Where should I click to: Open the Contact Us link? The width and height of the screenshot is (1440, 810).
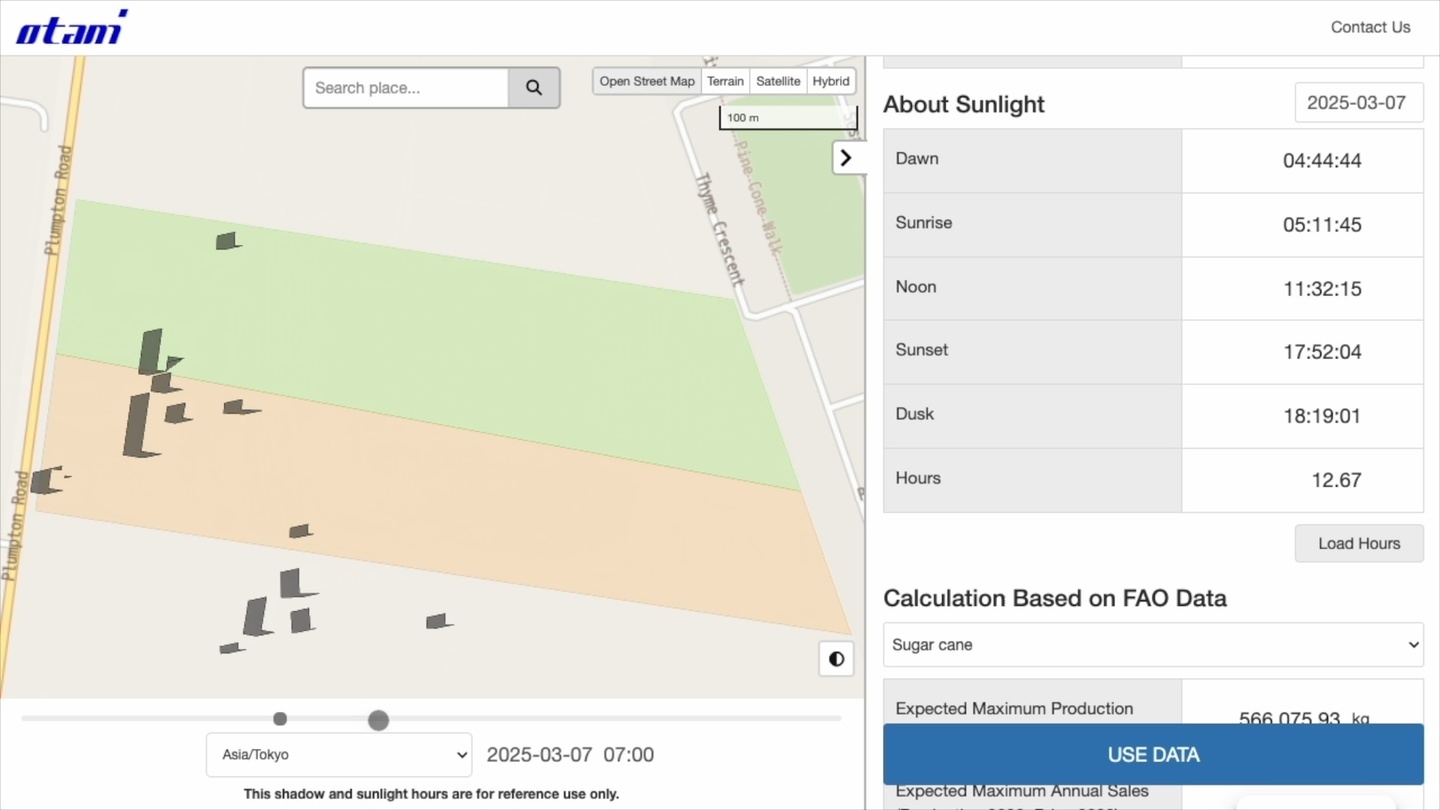point(1370,27)
